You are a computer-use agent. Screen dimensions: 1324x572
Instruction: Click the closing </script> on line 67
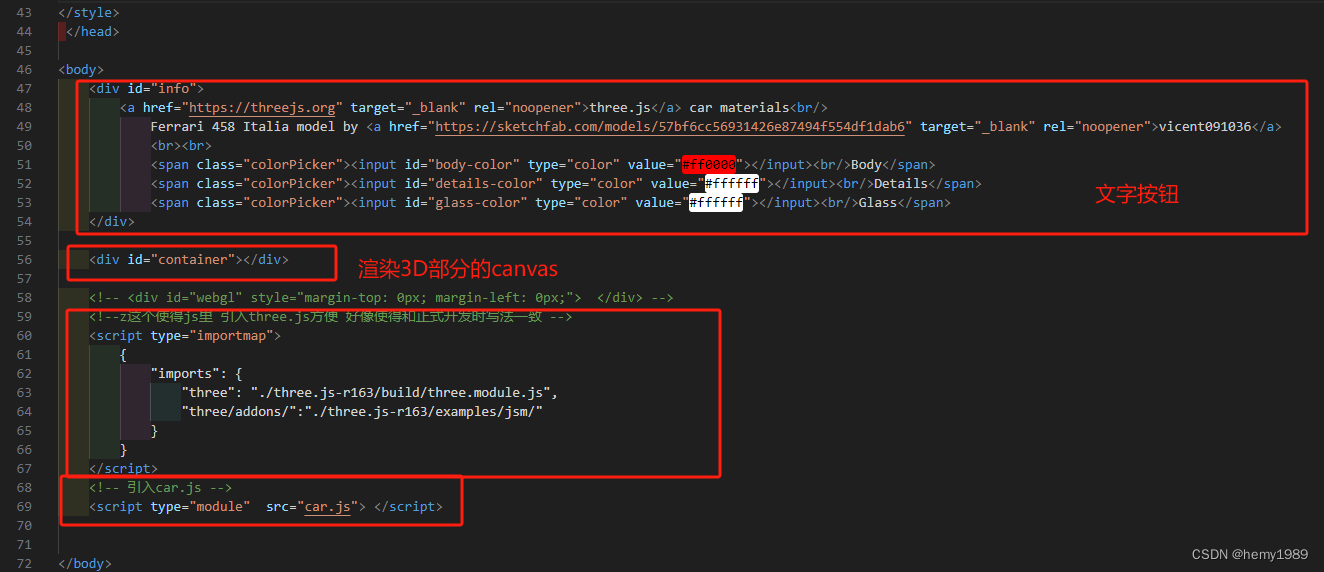pos(124,468)
